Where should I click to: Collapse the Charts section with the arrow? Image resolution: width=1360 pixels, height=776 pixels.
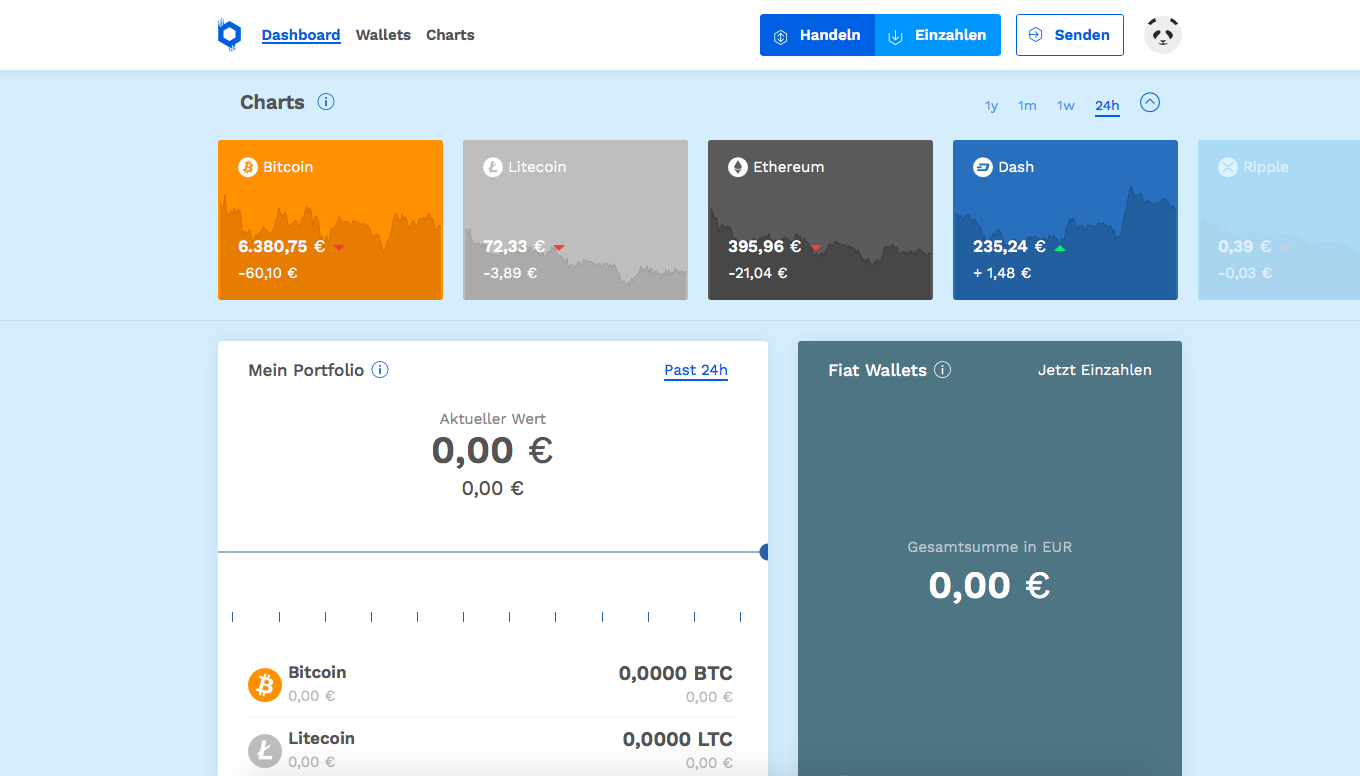[x=1150, y=102]
